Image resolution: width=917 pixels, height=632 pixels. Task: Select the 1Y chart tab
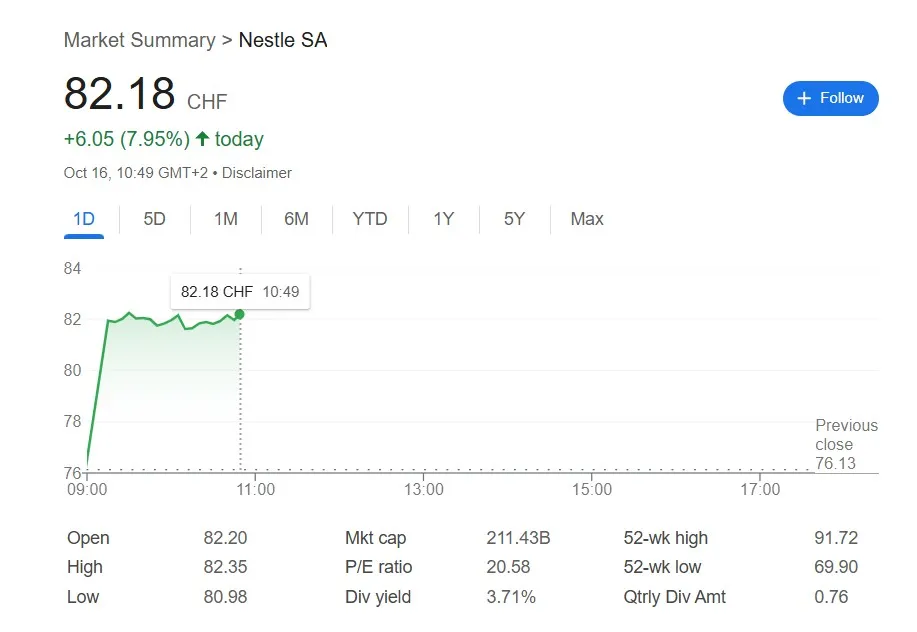coord(443,219)
